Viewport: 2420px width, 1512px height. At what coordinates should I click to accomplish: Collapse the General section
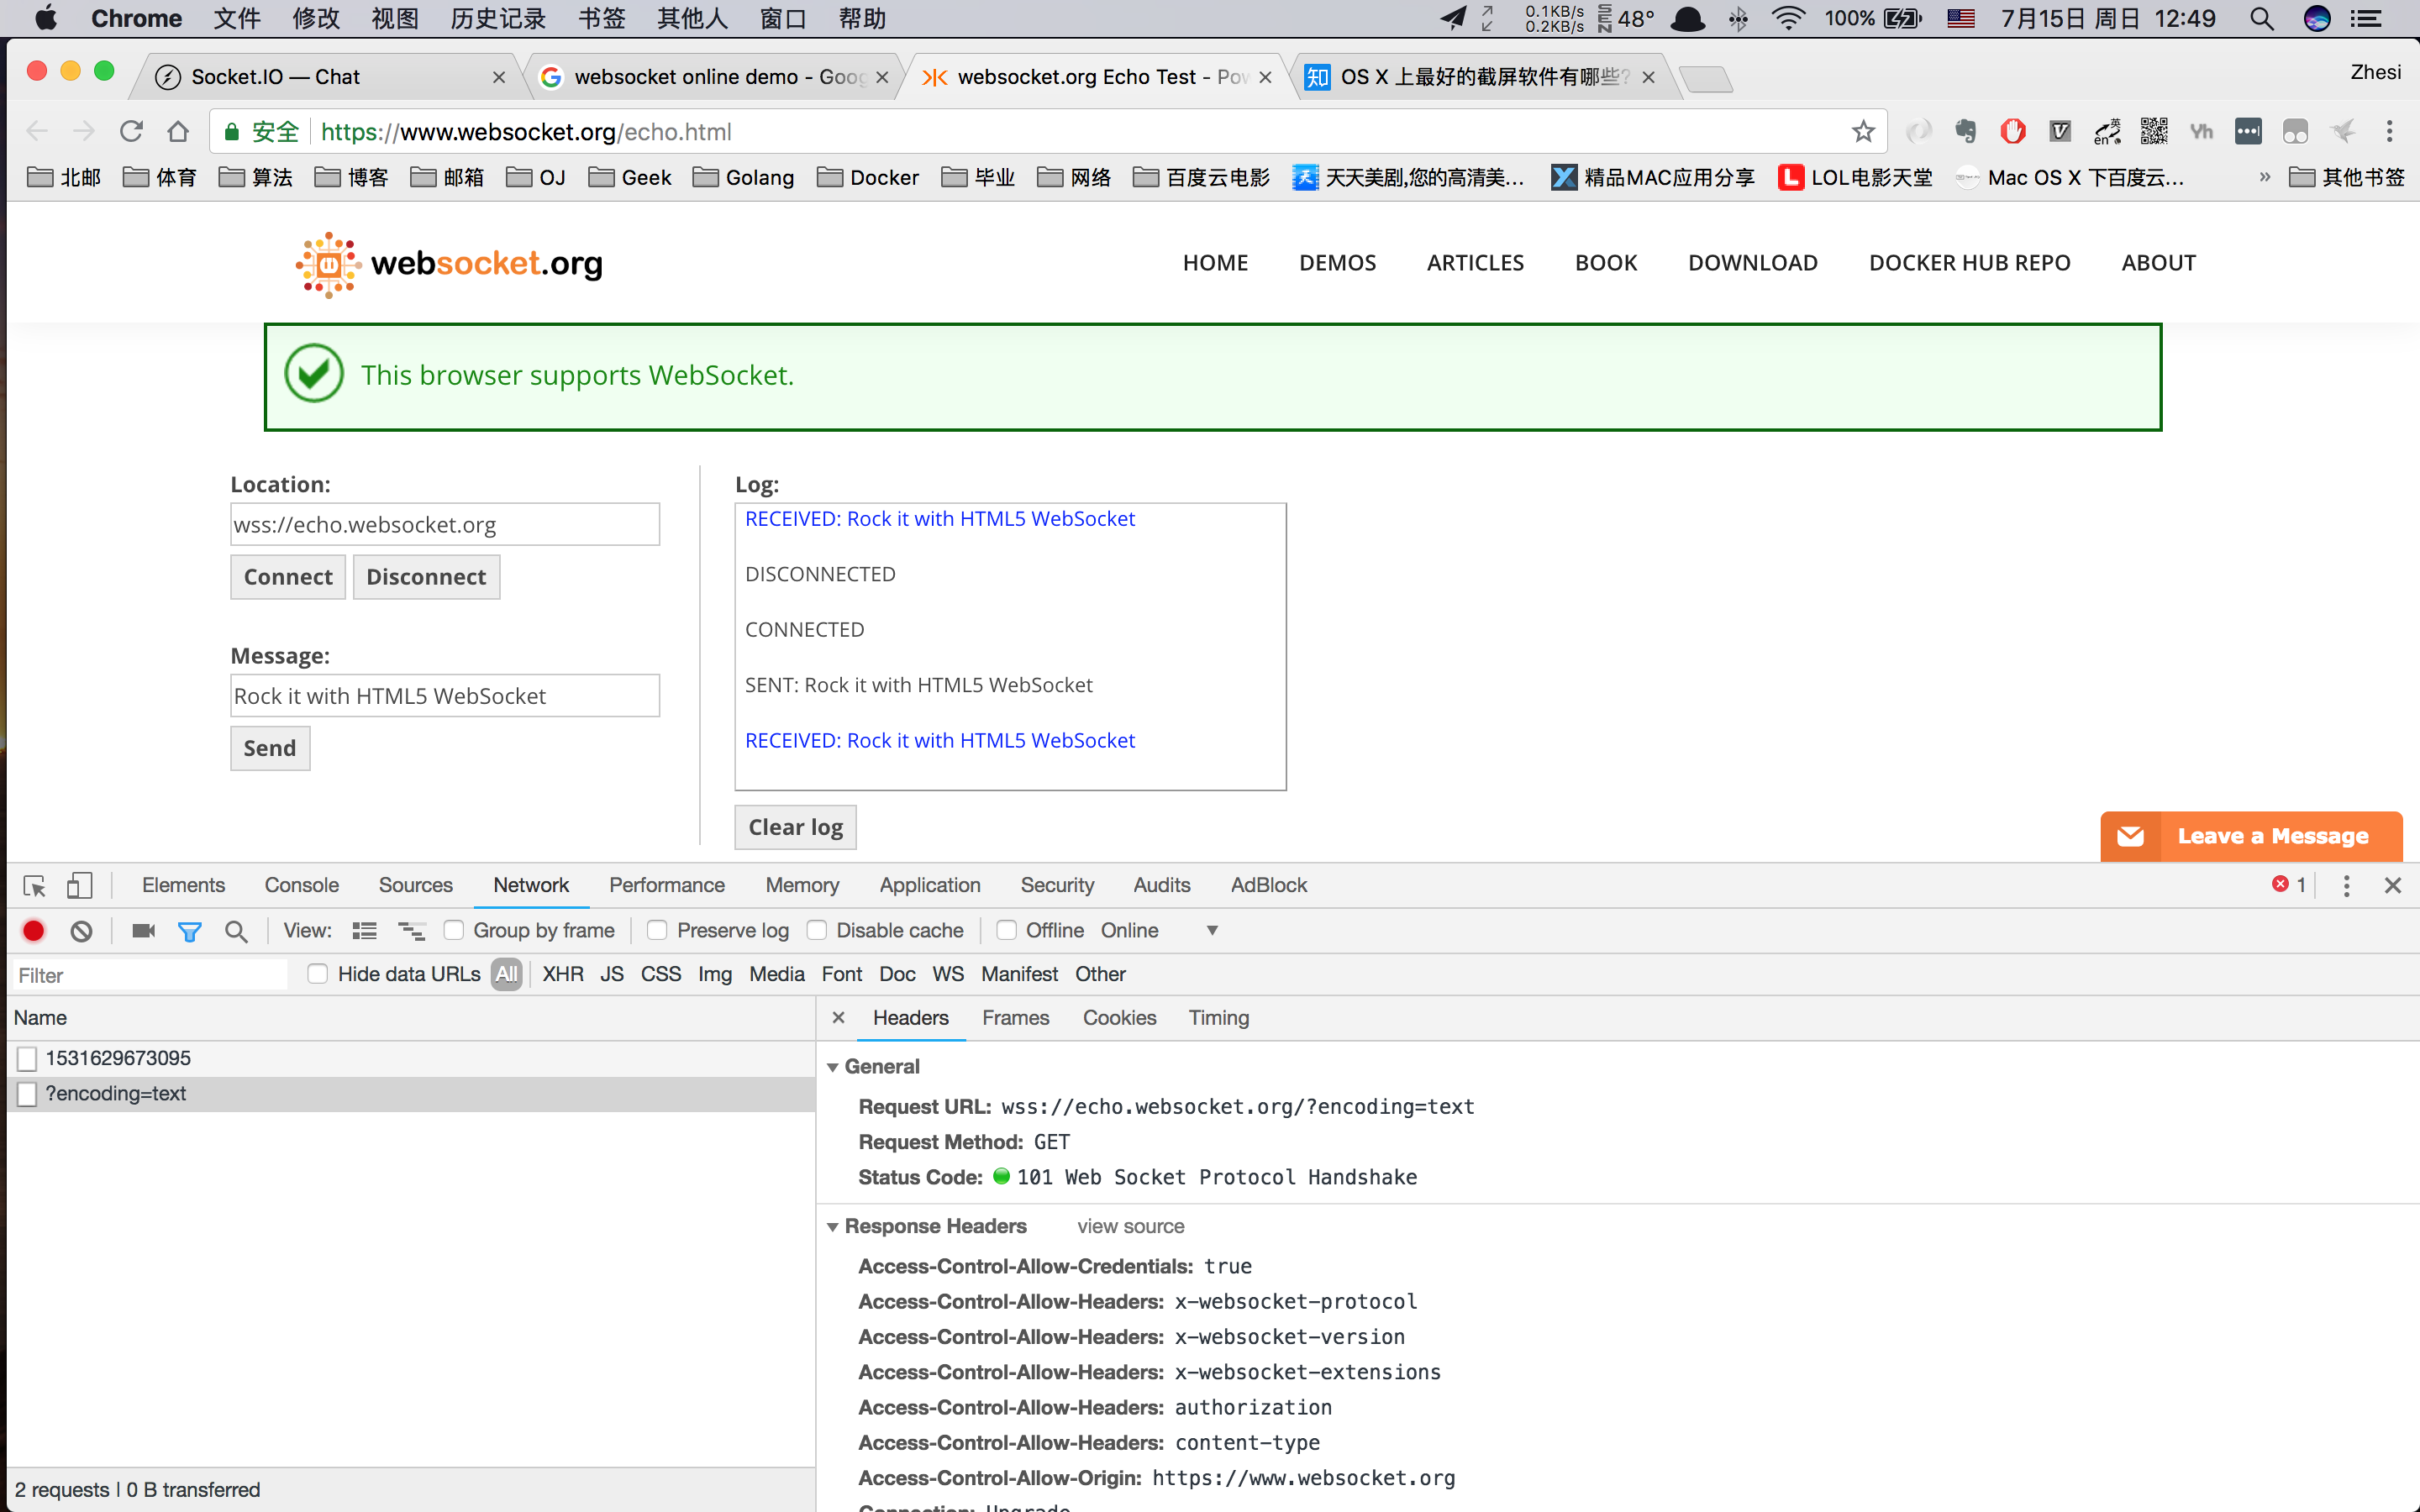[x=832, y=1067]
